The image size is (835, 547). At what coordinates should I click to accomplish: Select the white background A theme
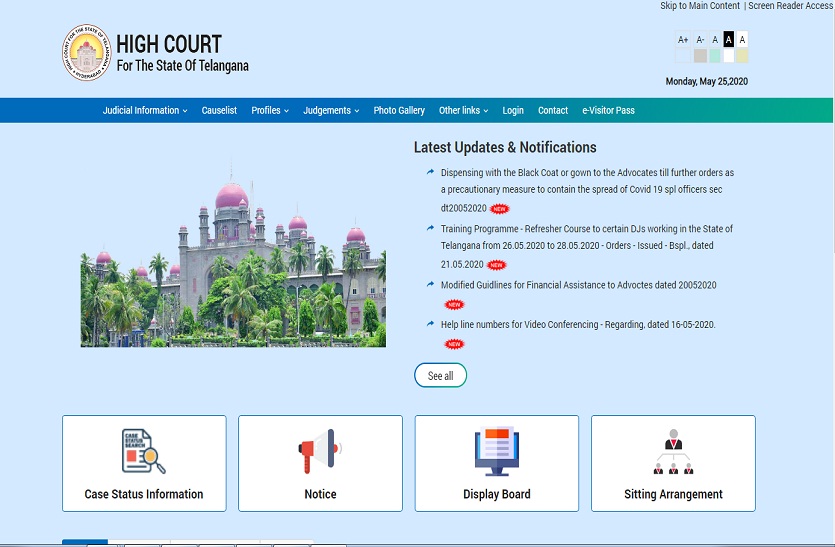coord(742,40)
